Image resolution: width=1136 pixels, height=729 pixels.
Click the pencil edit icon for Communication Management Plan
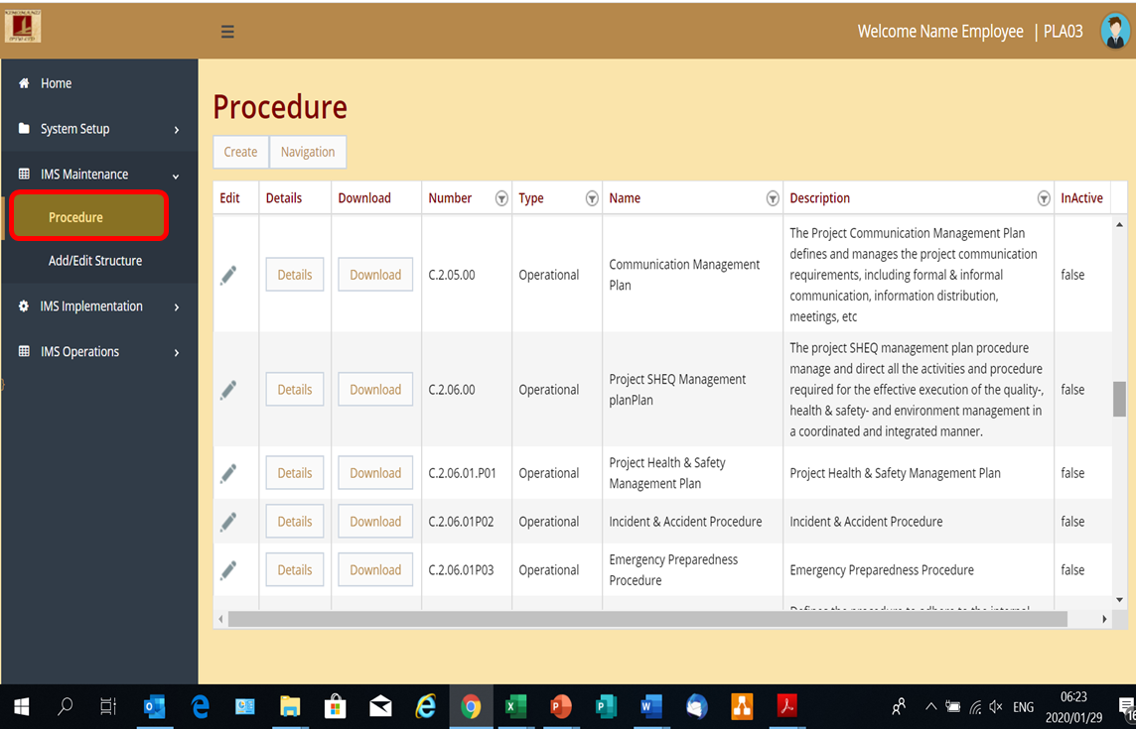[x=231, y=274]
